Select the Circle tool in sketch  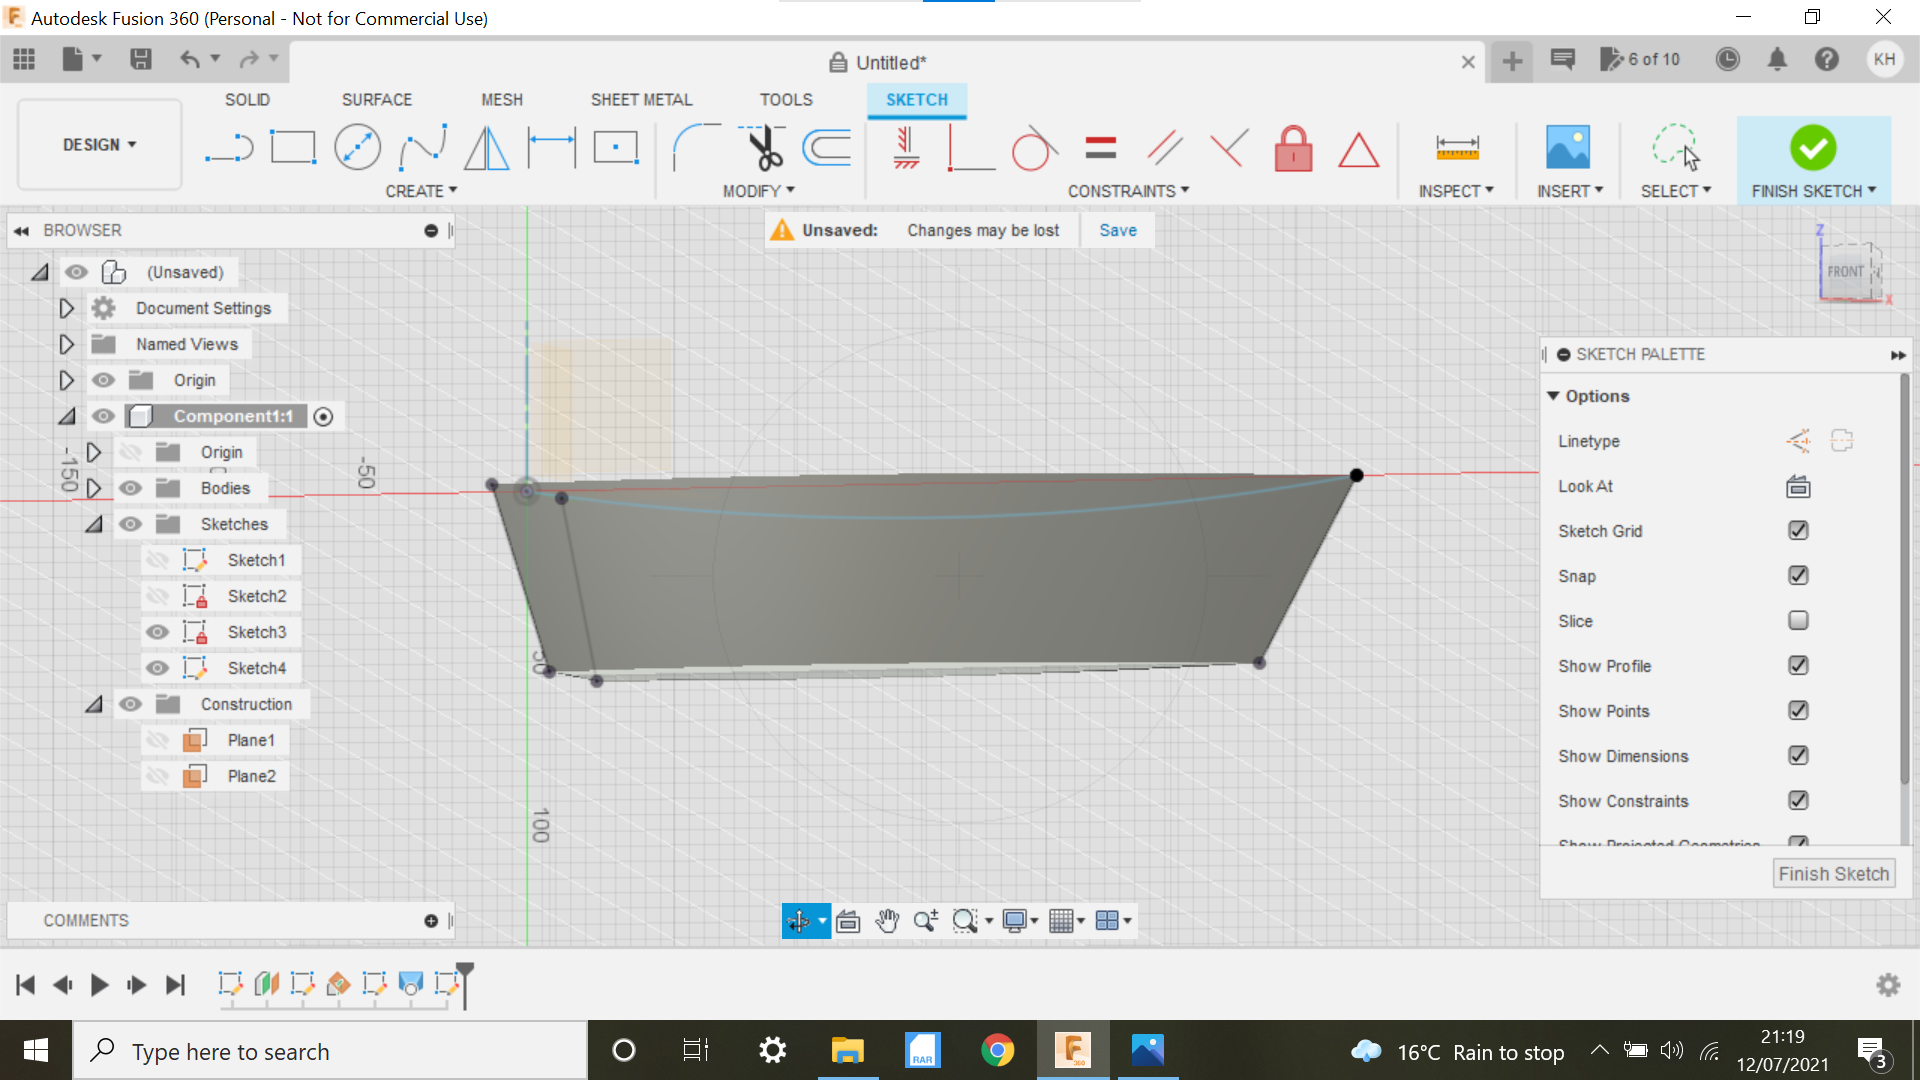point(355,146)
